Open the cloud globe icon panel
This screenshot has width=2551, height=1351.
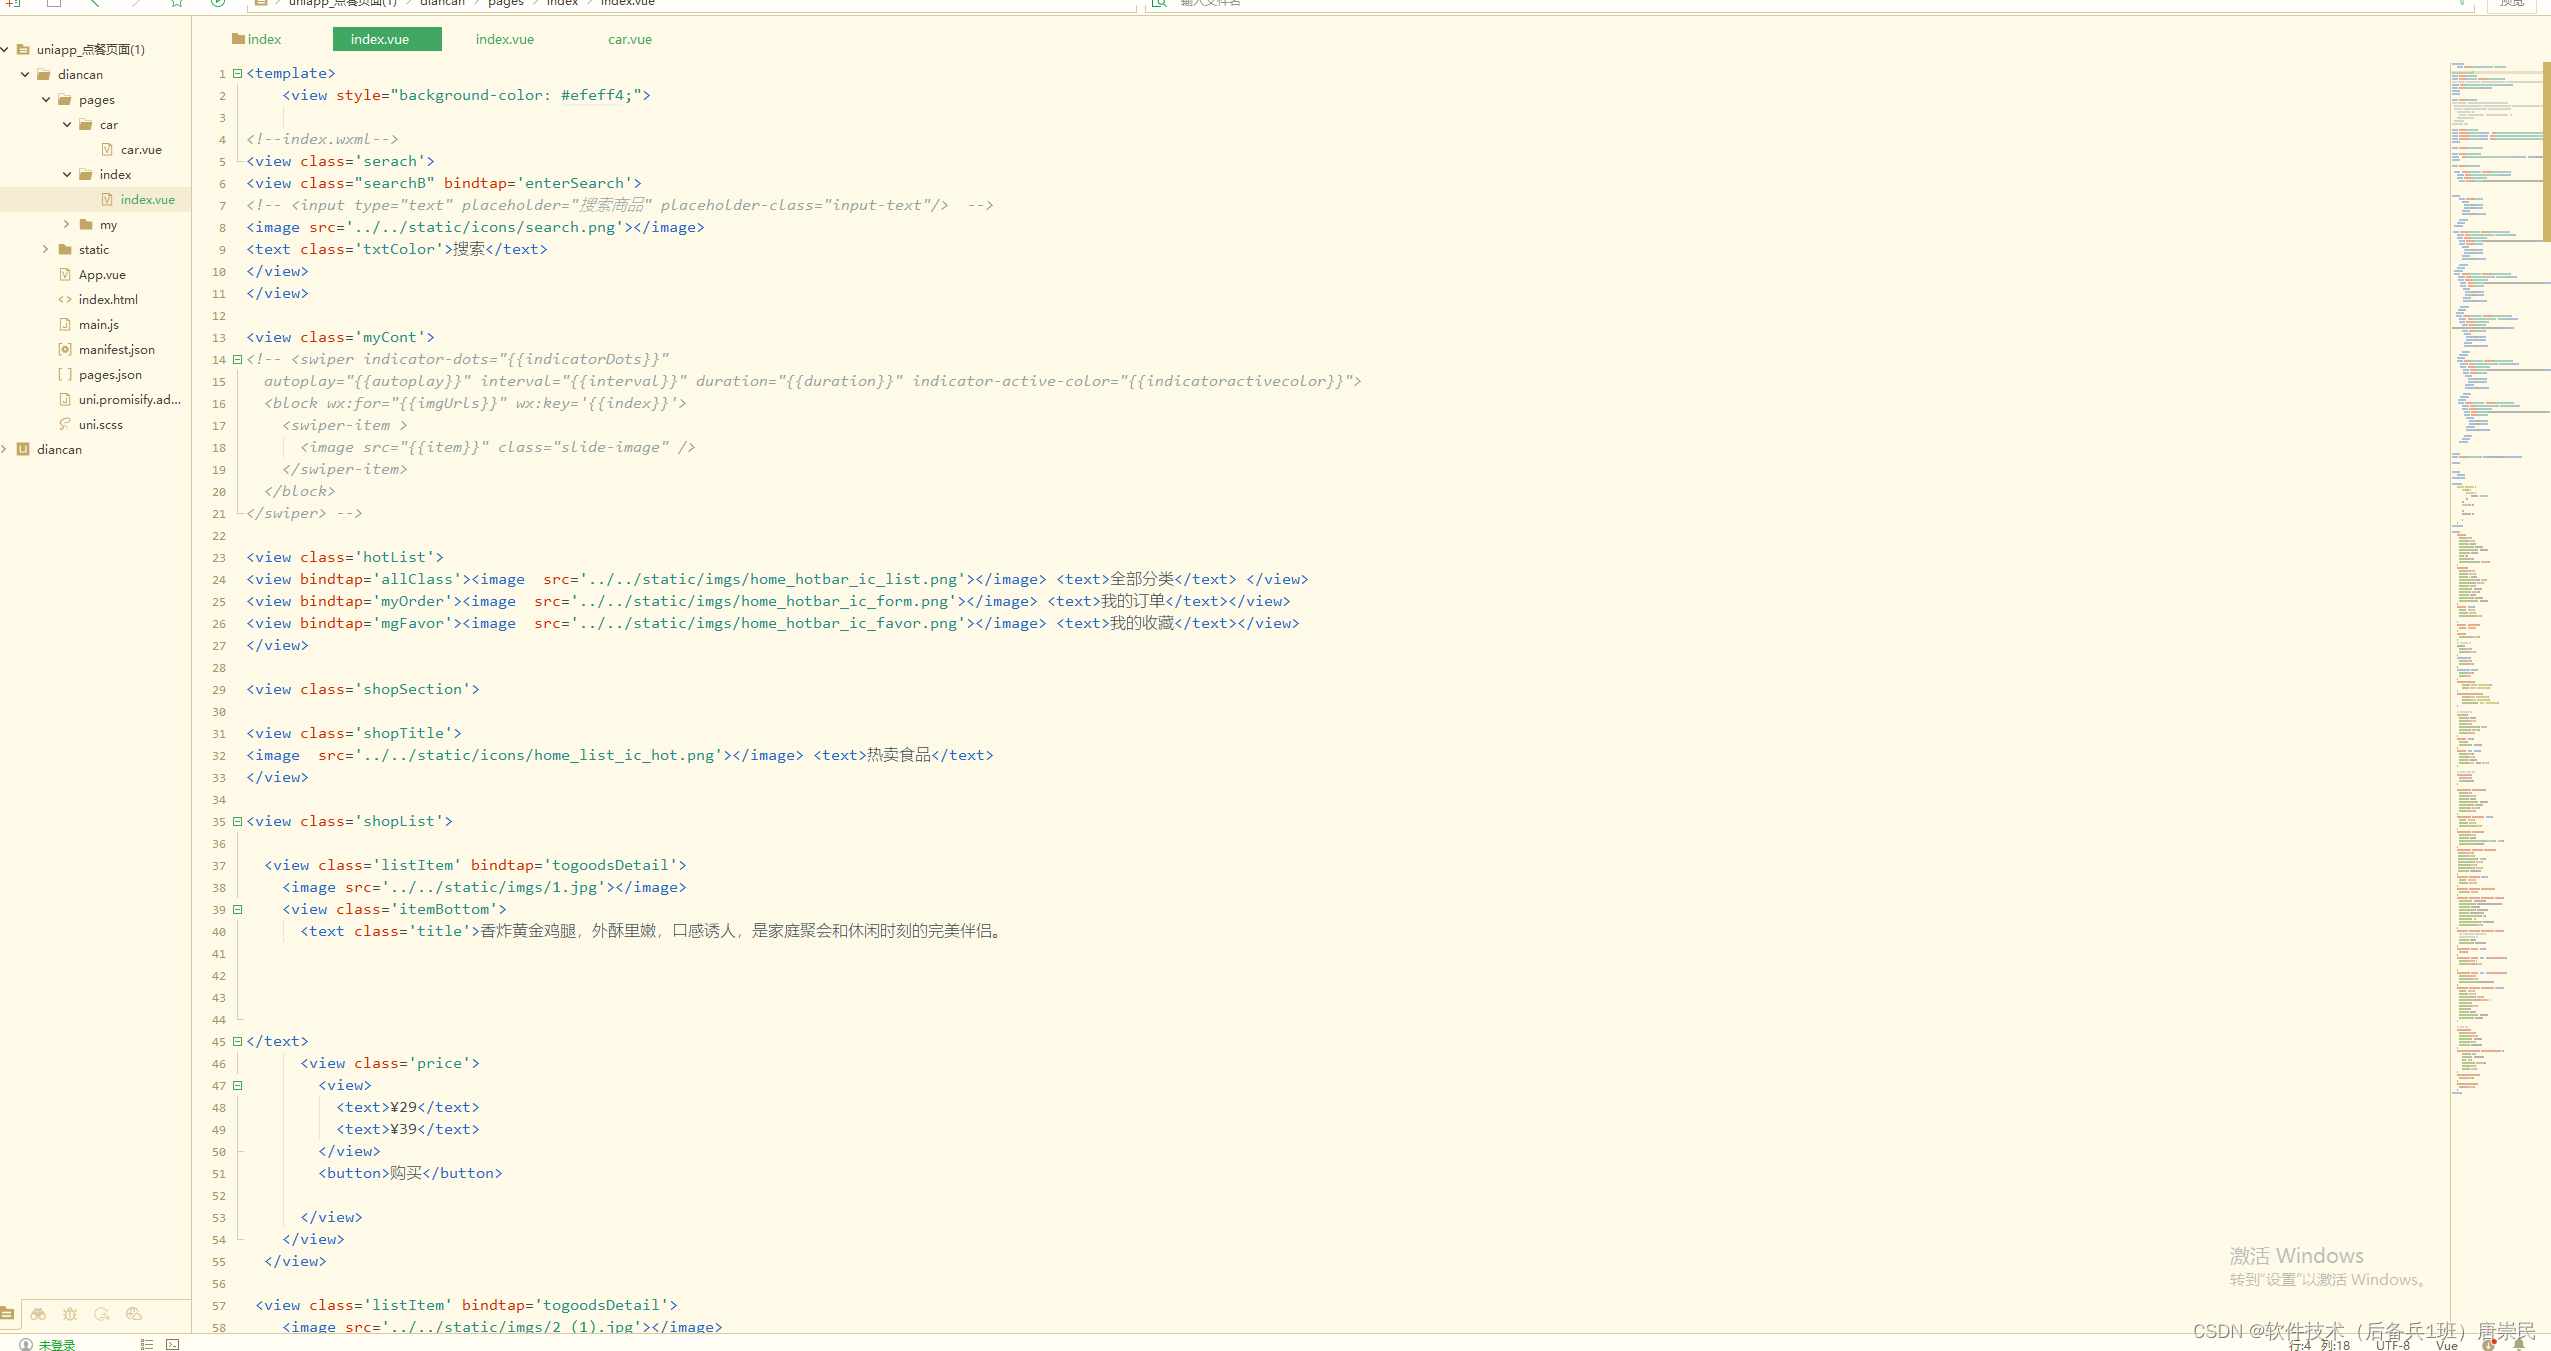pos(134,1314)
